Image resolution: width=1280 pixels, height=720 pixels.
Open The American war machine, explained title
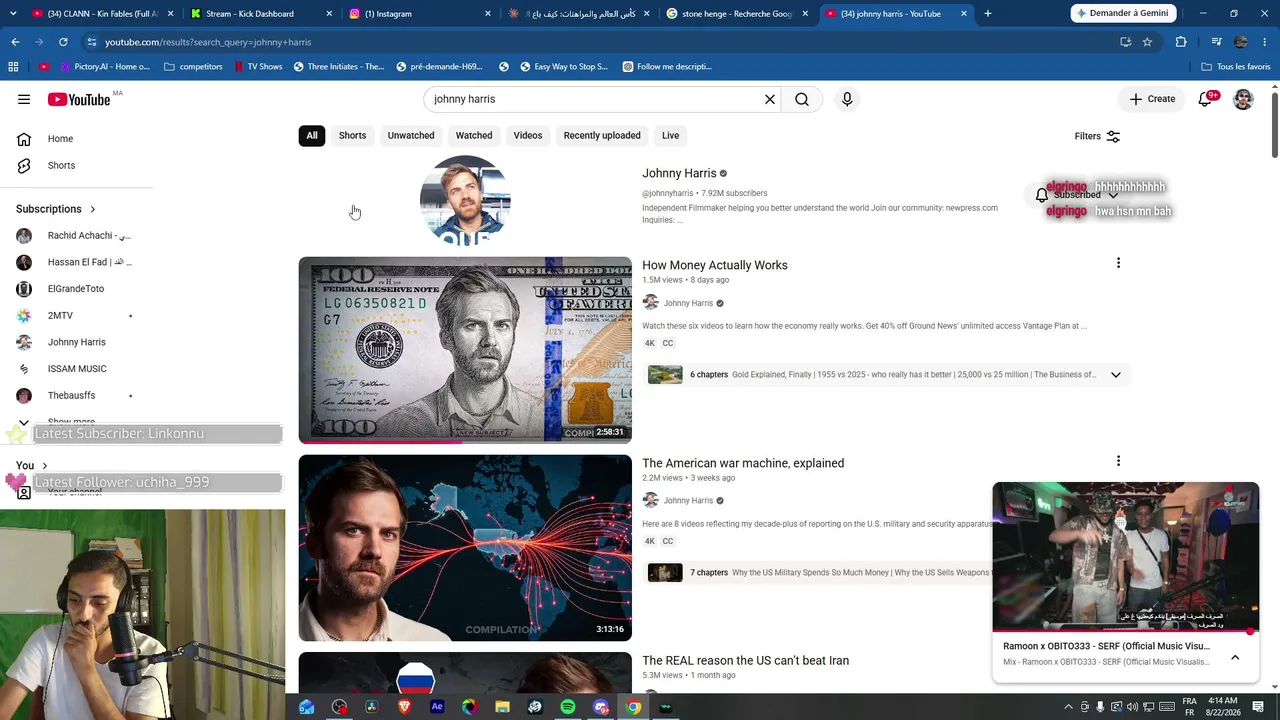point(743,463)
